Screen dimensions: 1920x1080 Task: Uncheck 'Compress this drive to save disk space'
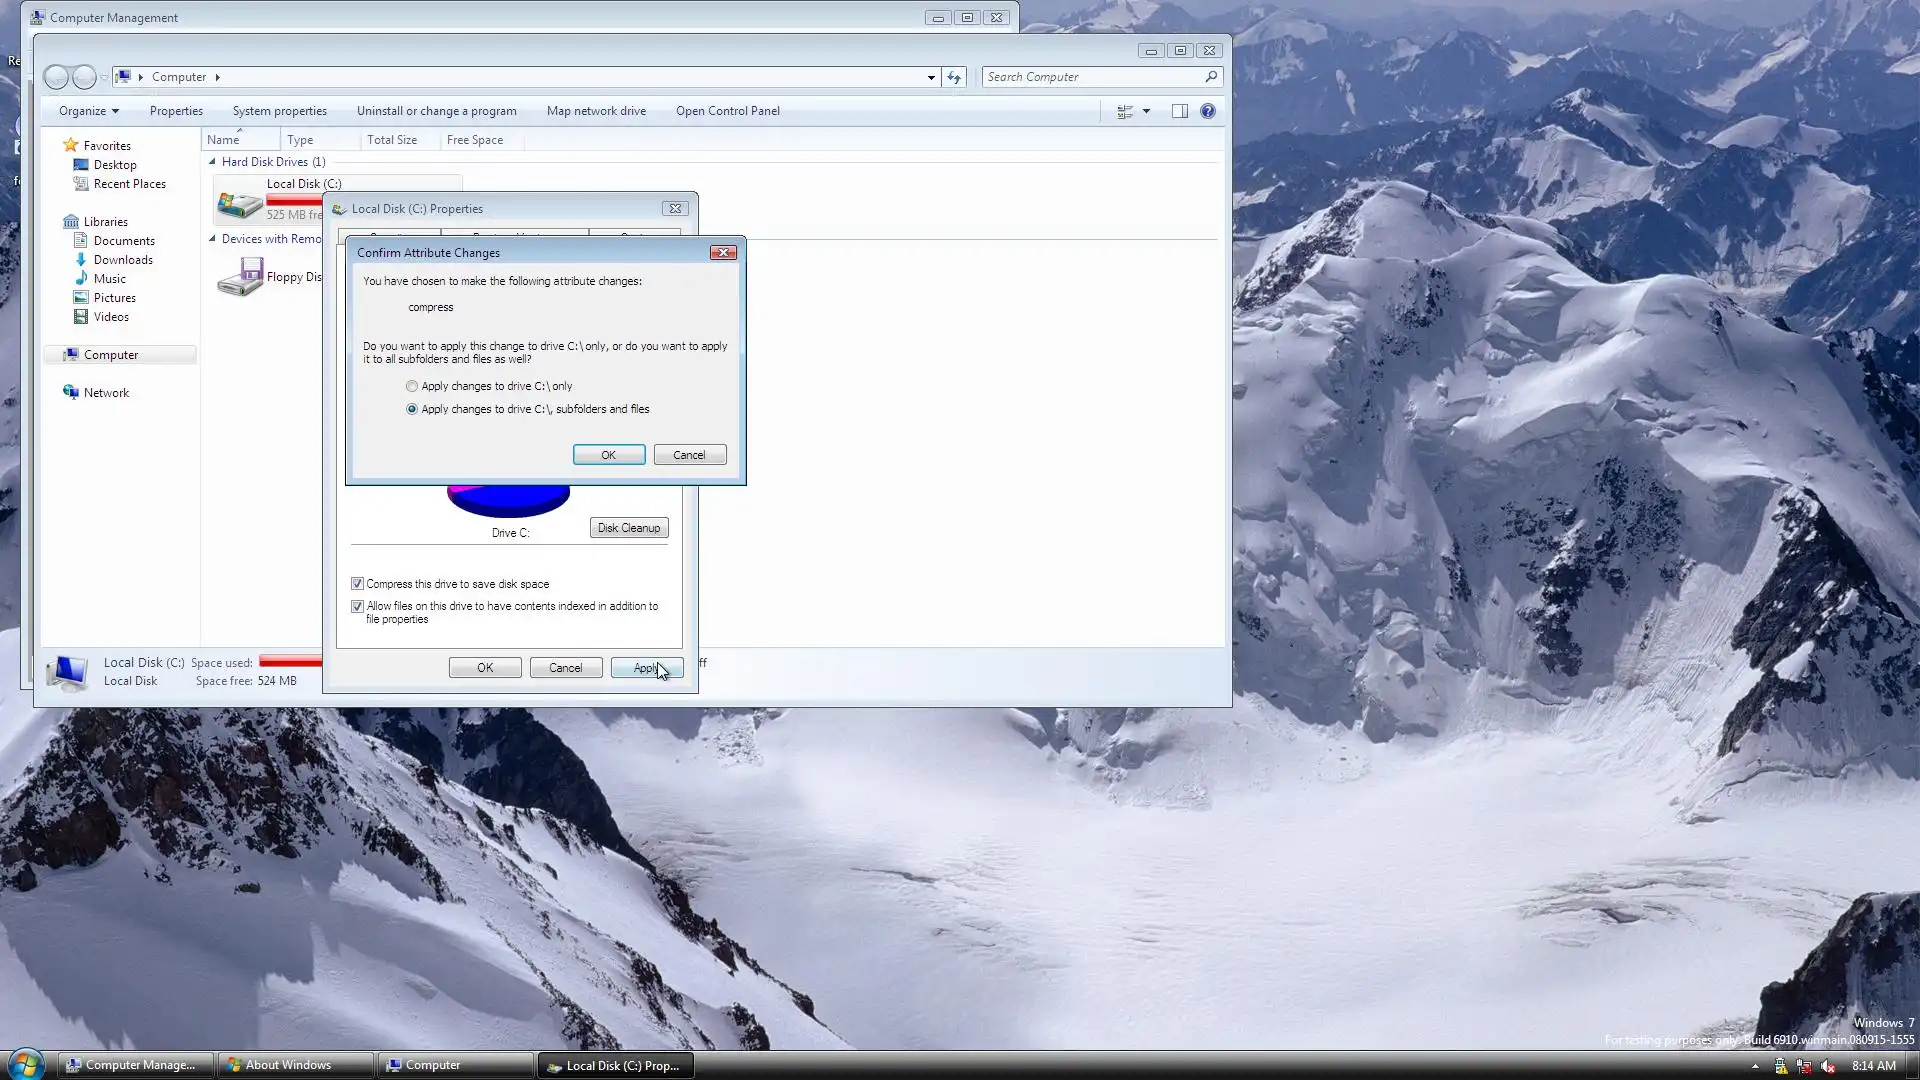pyautogui.click(x=357, y=584)
